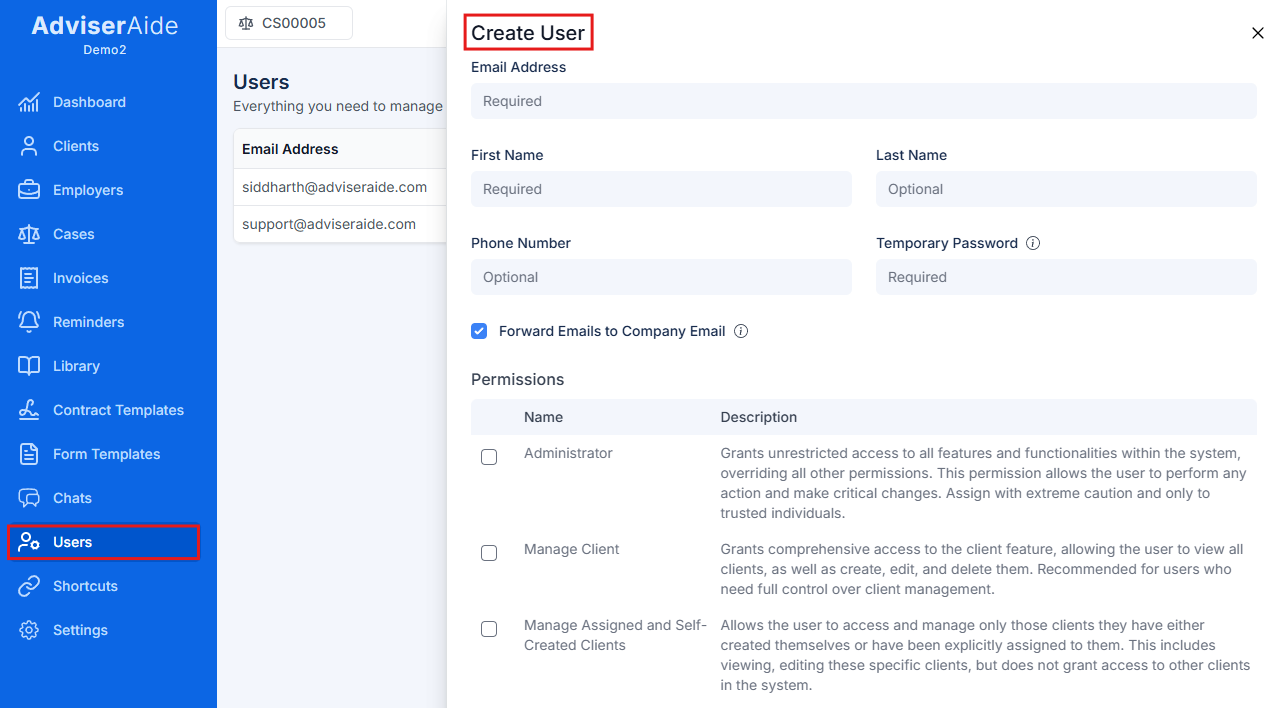Enable Manage Assigned and Self-Created Clients
Image resolution: width=1277 pixels, height=708 pixels.
click(489, 629)
